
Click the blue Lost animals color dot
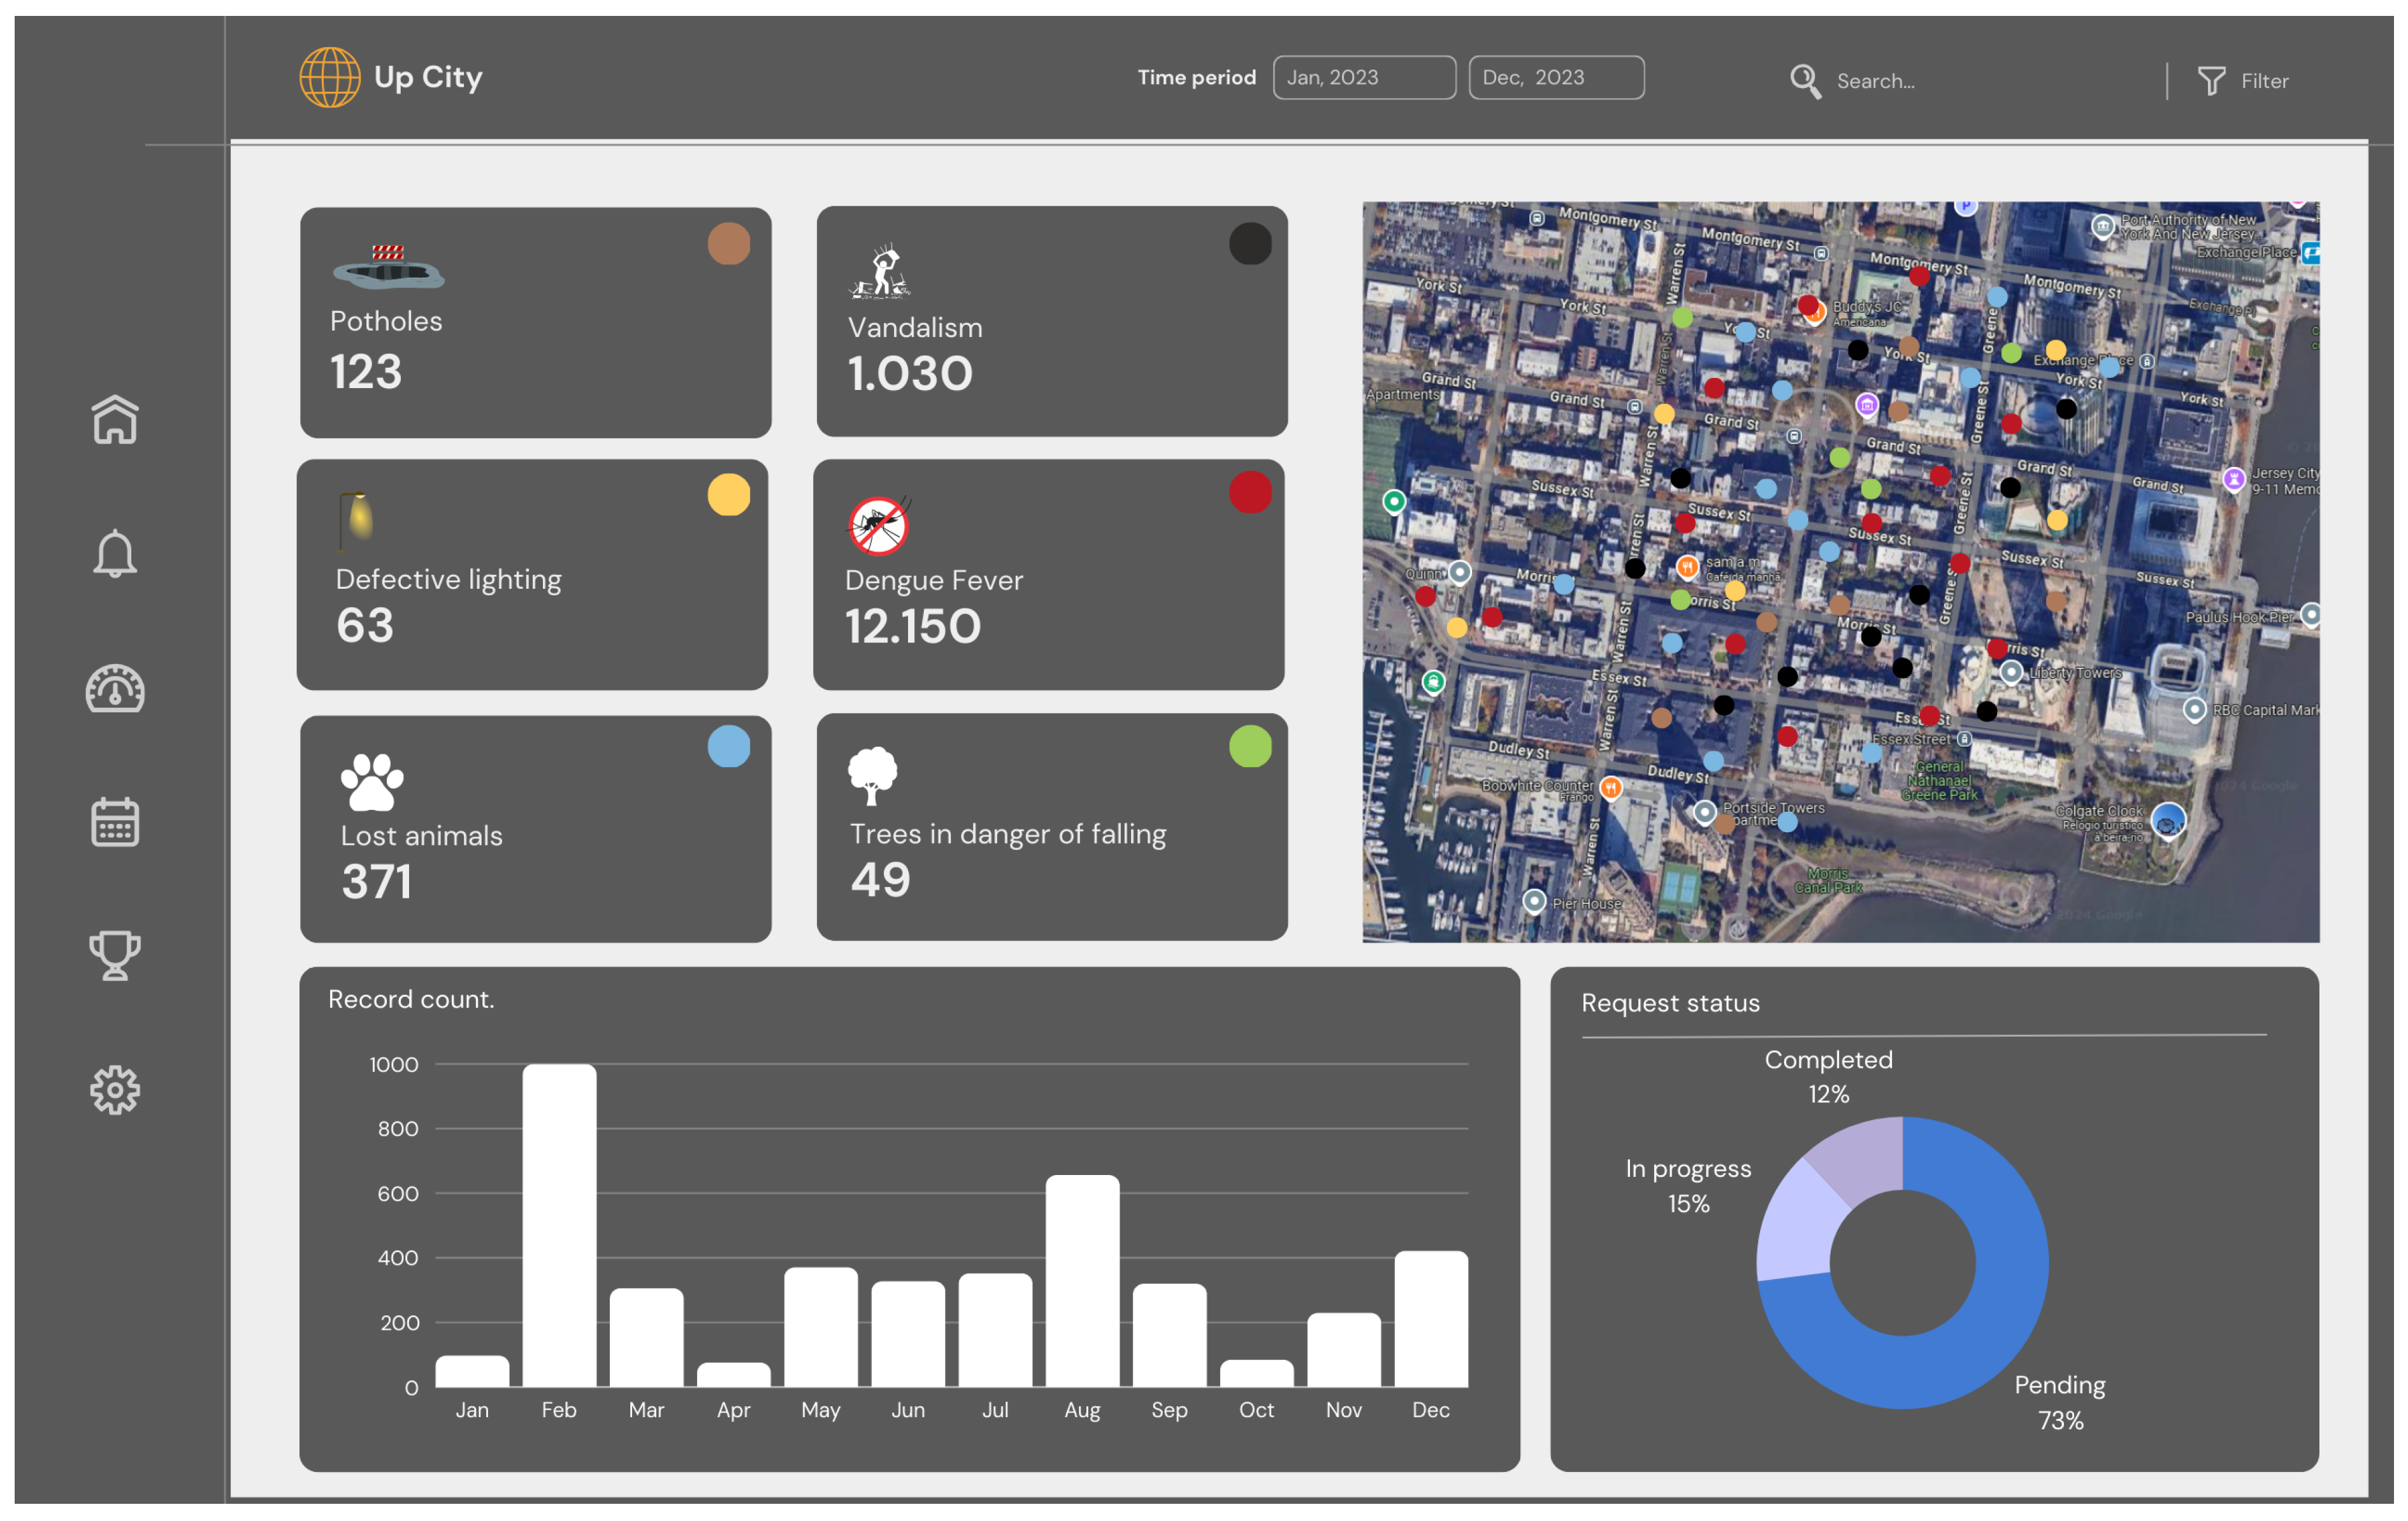(729, 746)
